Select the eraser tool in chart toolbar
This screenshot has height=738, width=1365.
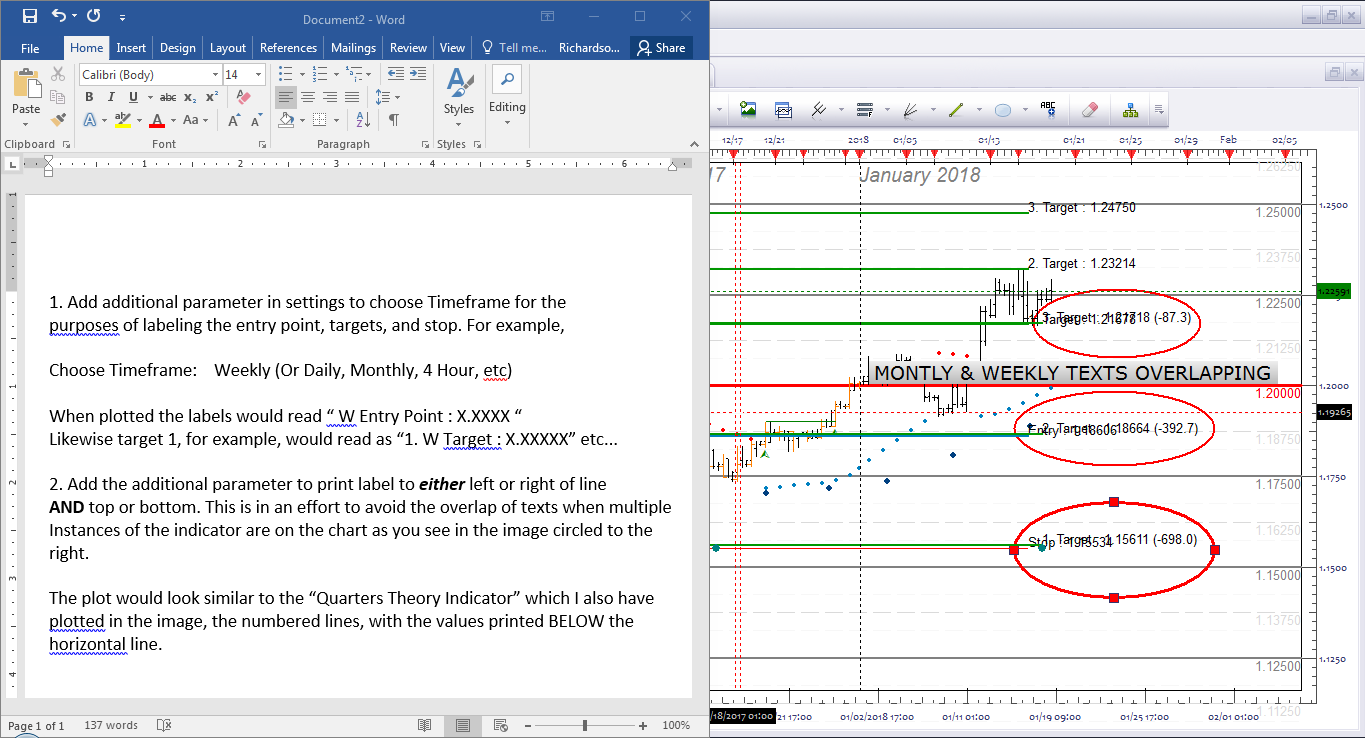click(1090, 109)
